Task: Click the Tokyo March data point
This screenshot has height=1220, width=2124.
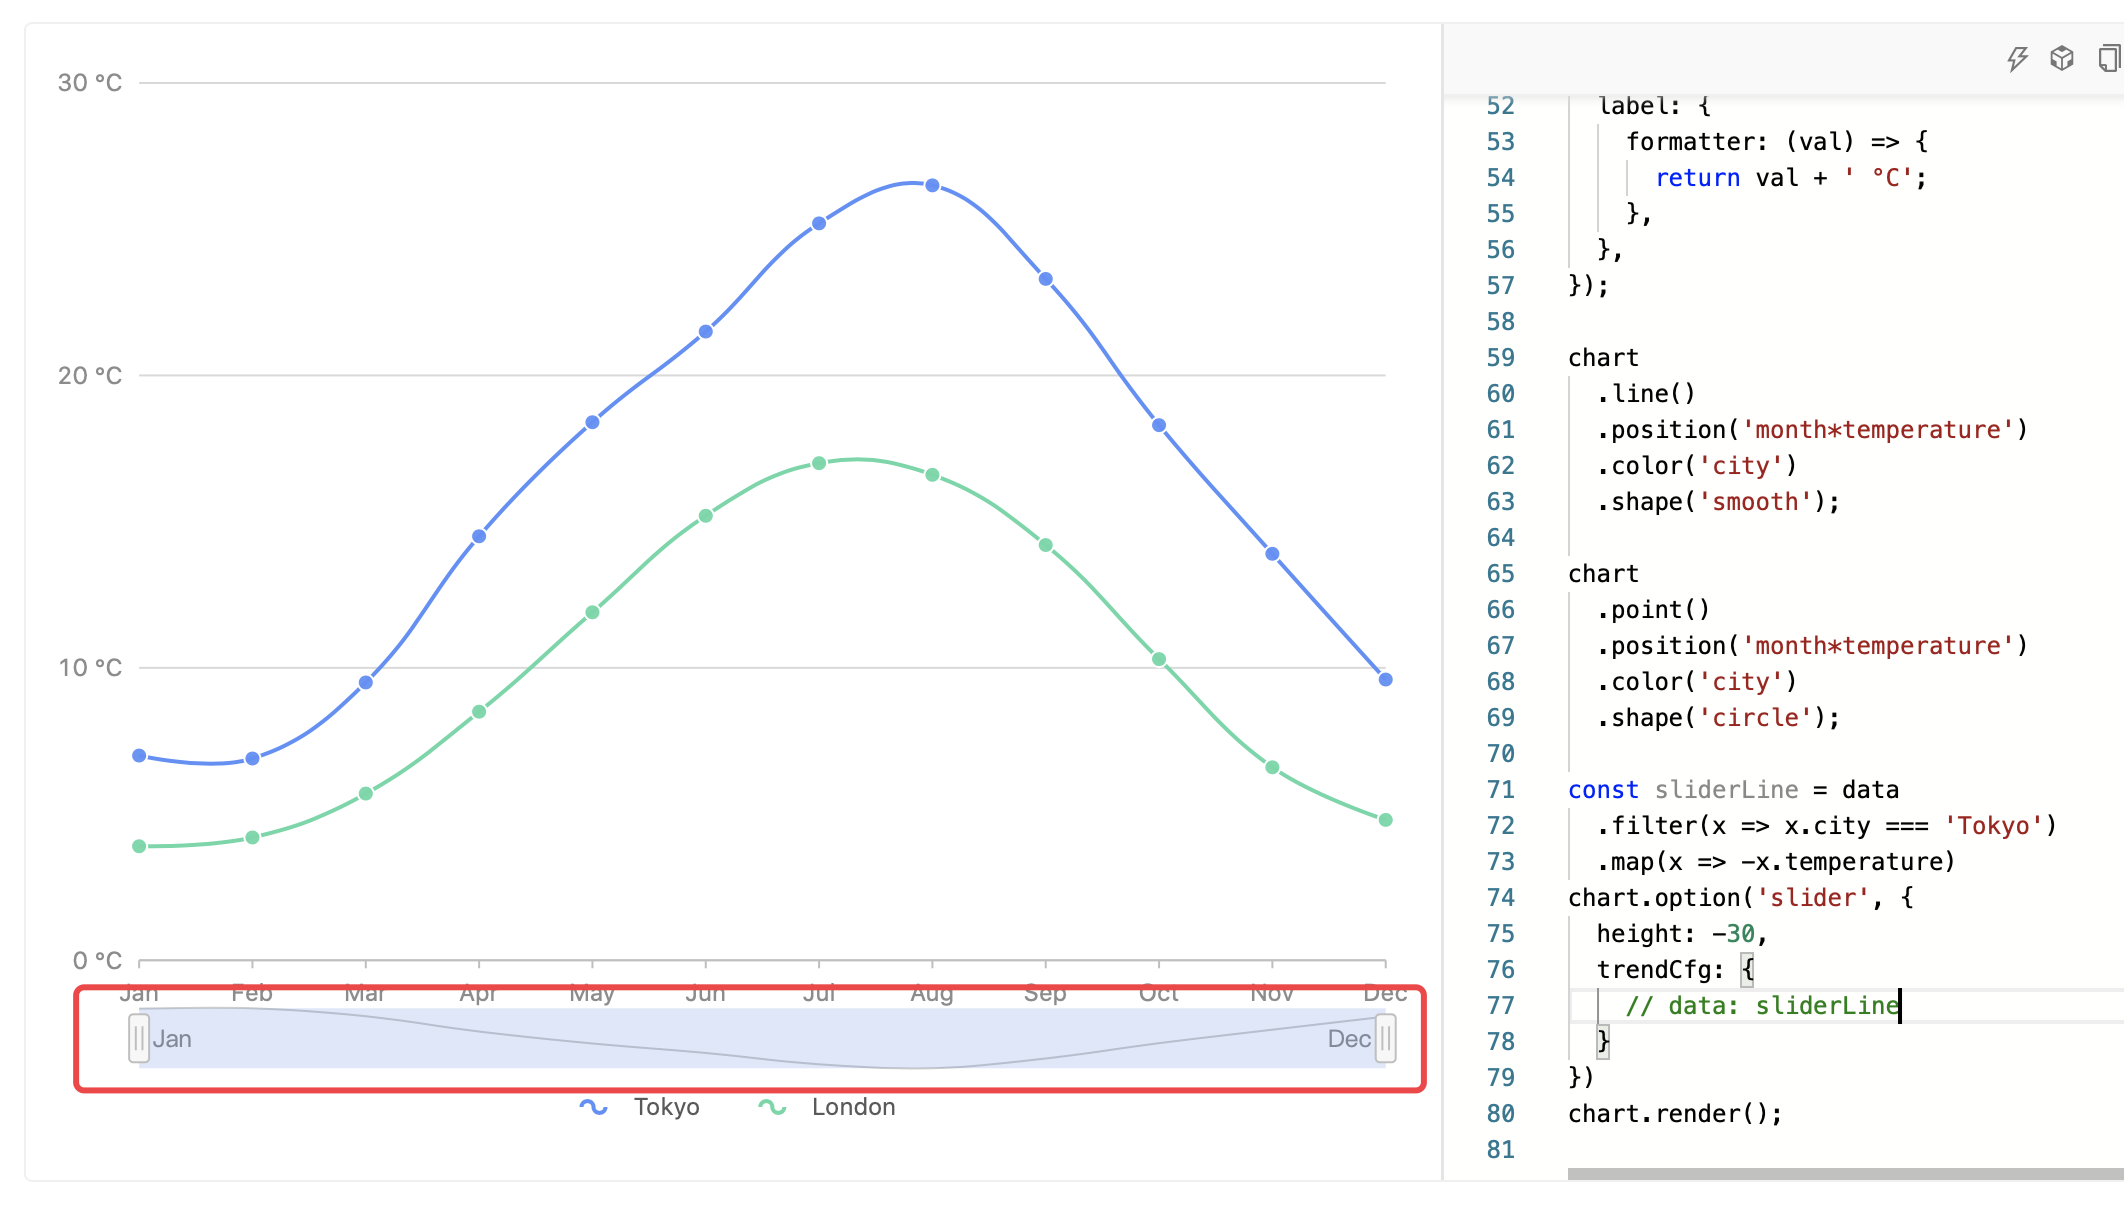Action: click(366, 683)
